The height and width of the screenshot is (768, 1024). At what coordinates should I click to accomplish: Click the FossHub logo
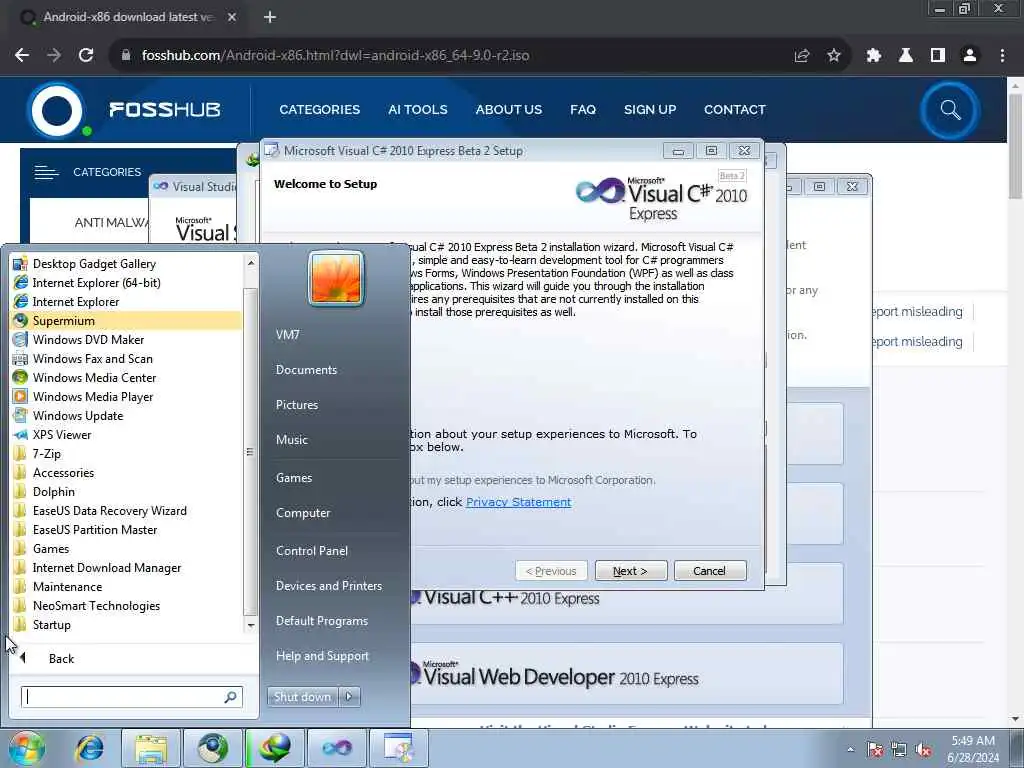coord(124,110)
